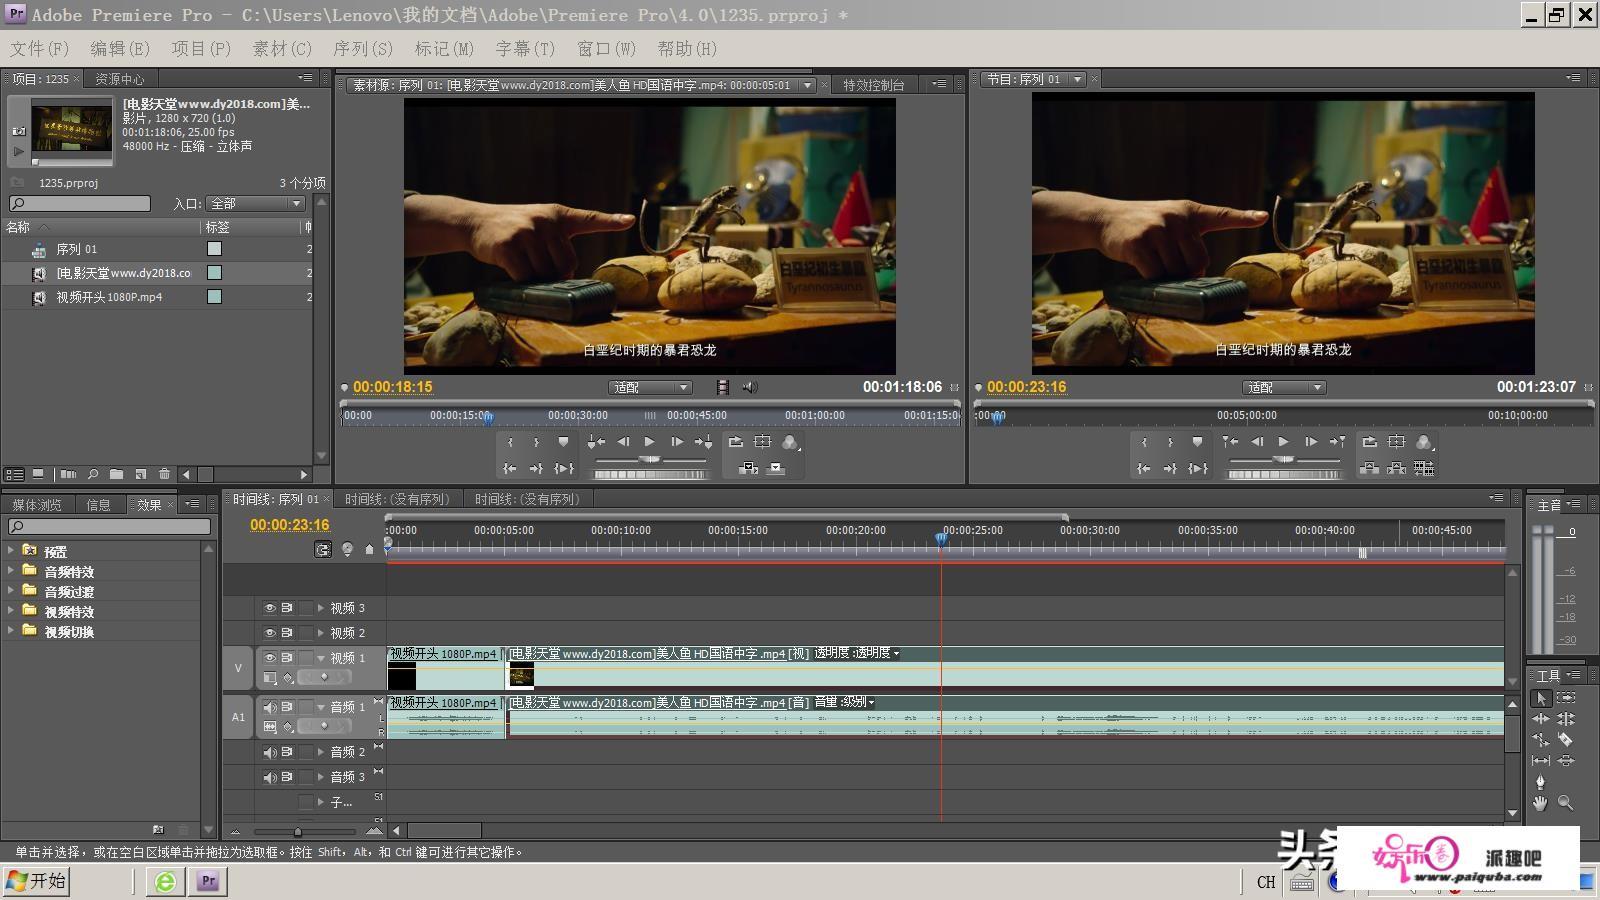Set unnumbered marker in source monitor

563,442
